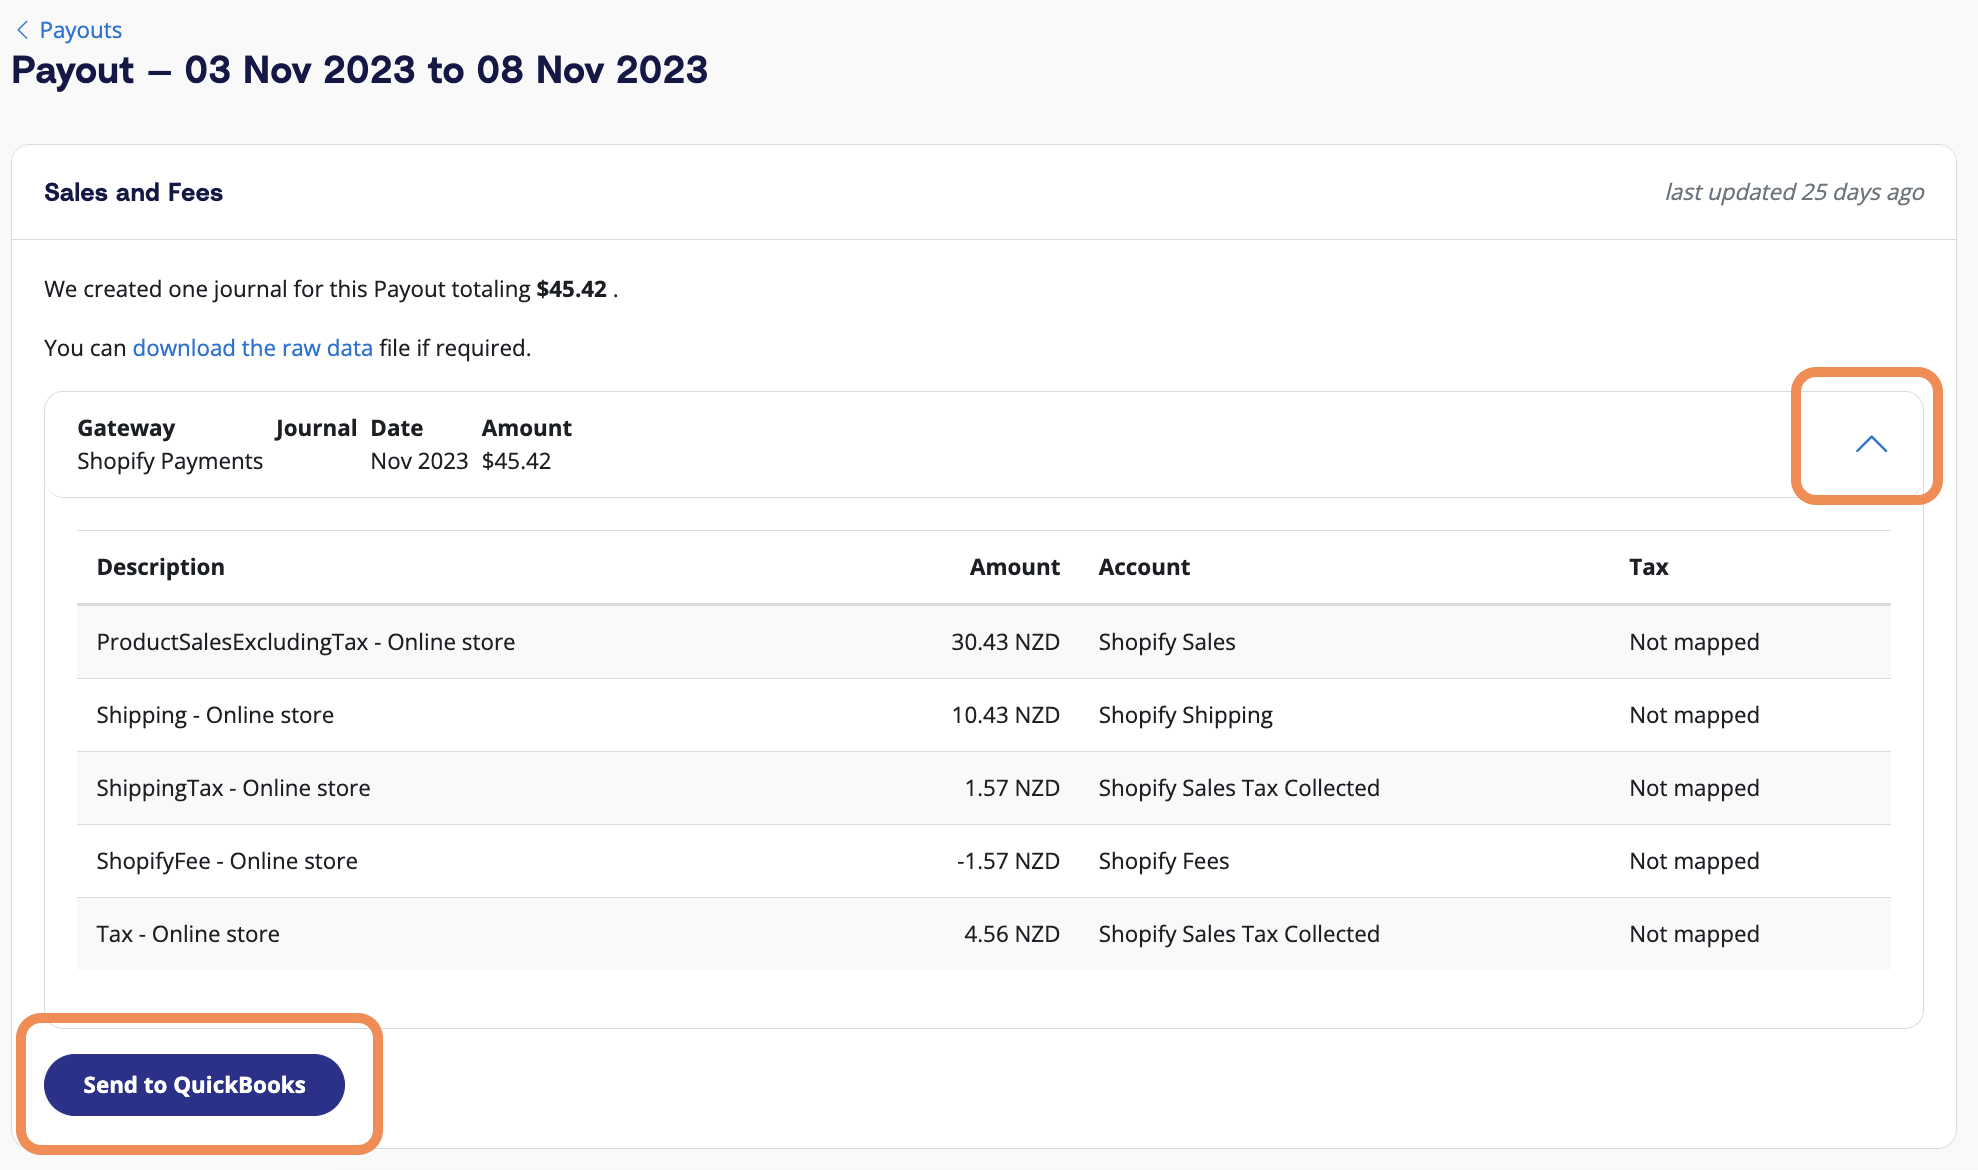
Task: Click Not mapped in ProductSalesExcludingTax row
Action: coord(1694,642)
